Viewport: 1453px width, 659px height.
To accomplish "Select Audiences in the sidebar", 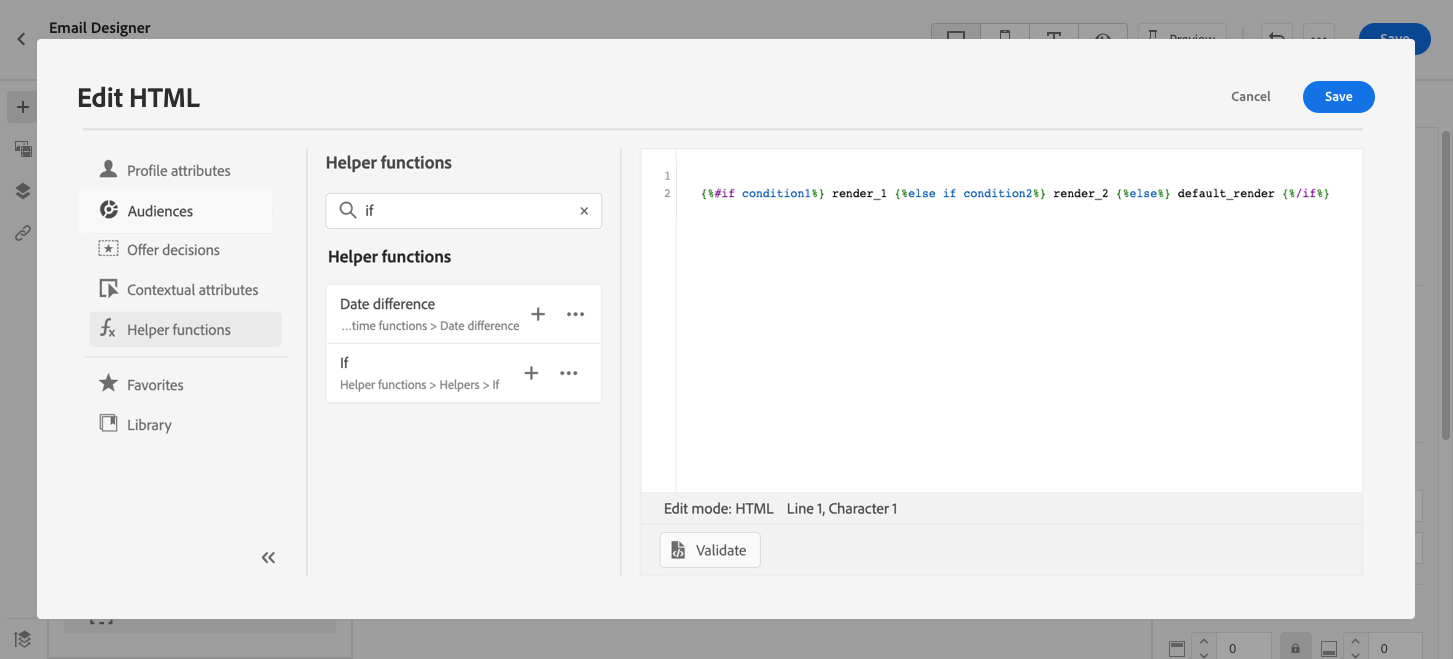I will point(160,211).
